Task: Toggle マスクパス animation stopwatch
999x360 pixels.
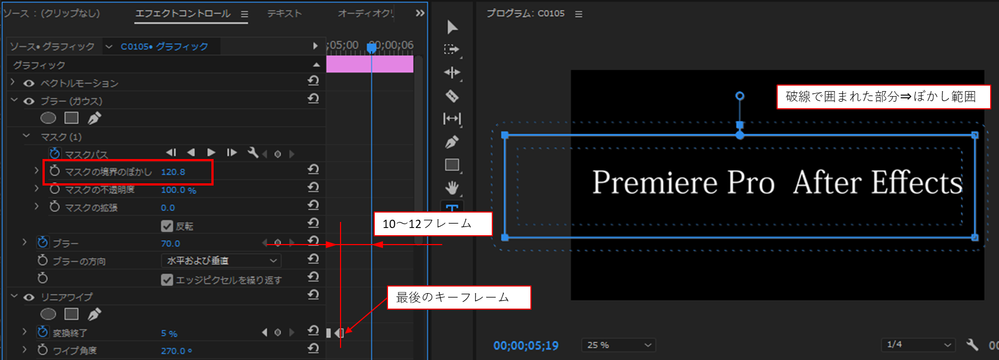Action: coord(55,153)
